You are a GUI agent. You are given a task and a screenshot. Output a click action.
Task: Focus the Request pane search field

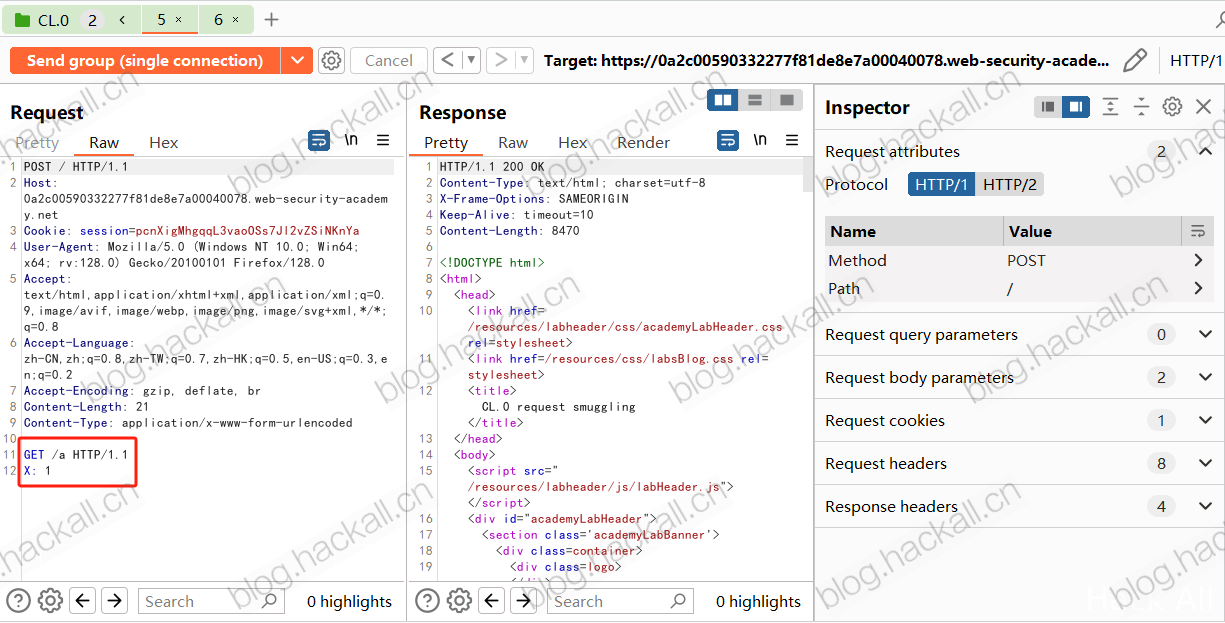coord(211,601)
